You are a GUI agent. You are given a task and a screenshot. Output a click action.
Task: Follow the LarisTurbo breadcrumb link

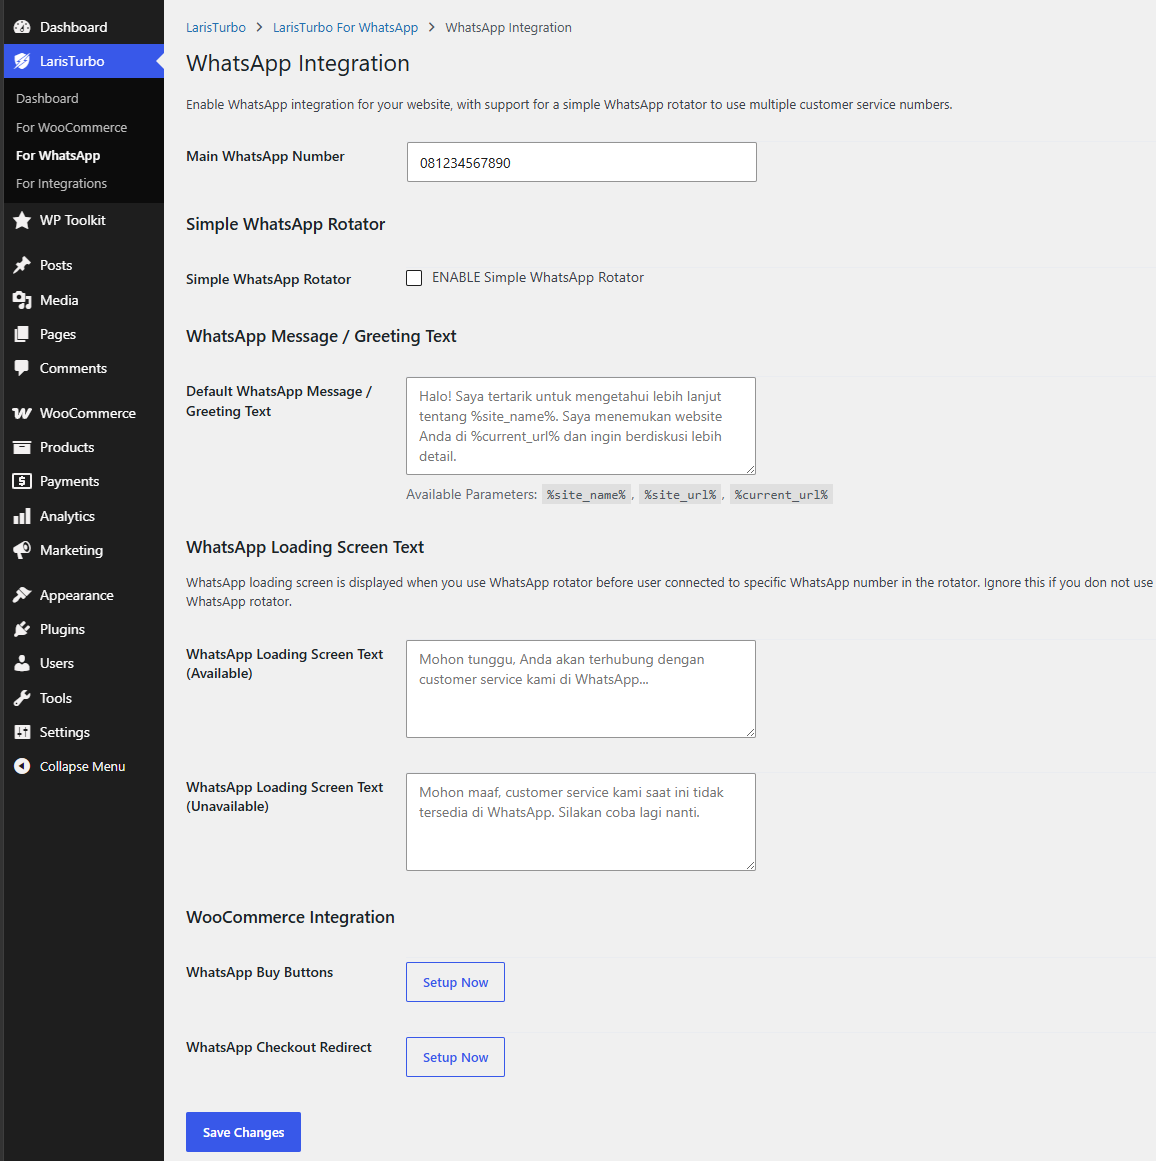click(216, 27)
